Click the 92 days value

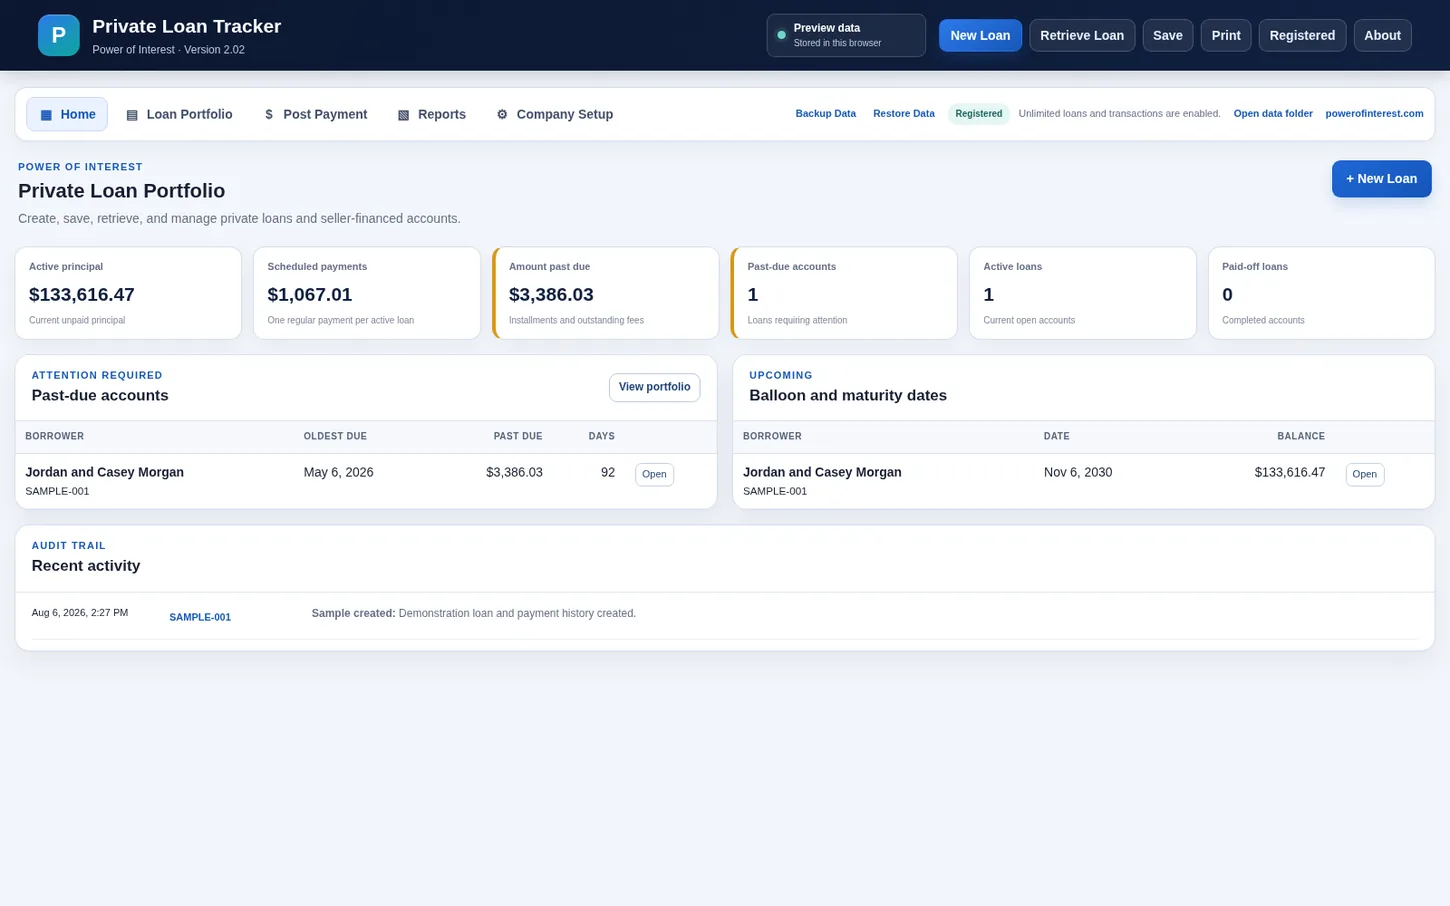coord(608,472)
